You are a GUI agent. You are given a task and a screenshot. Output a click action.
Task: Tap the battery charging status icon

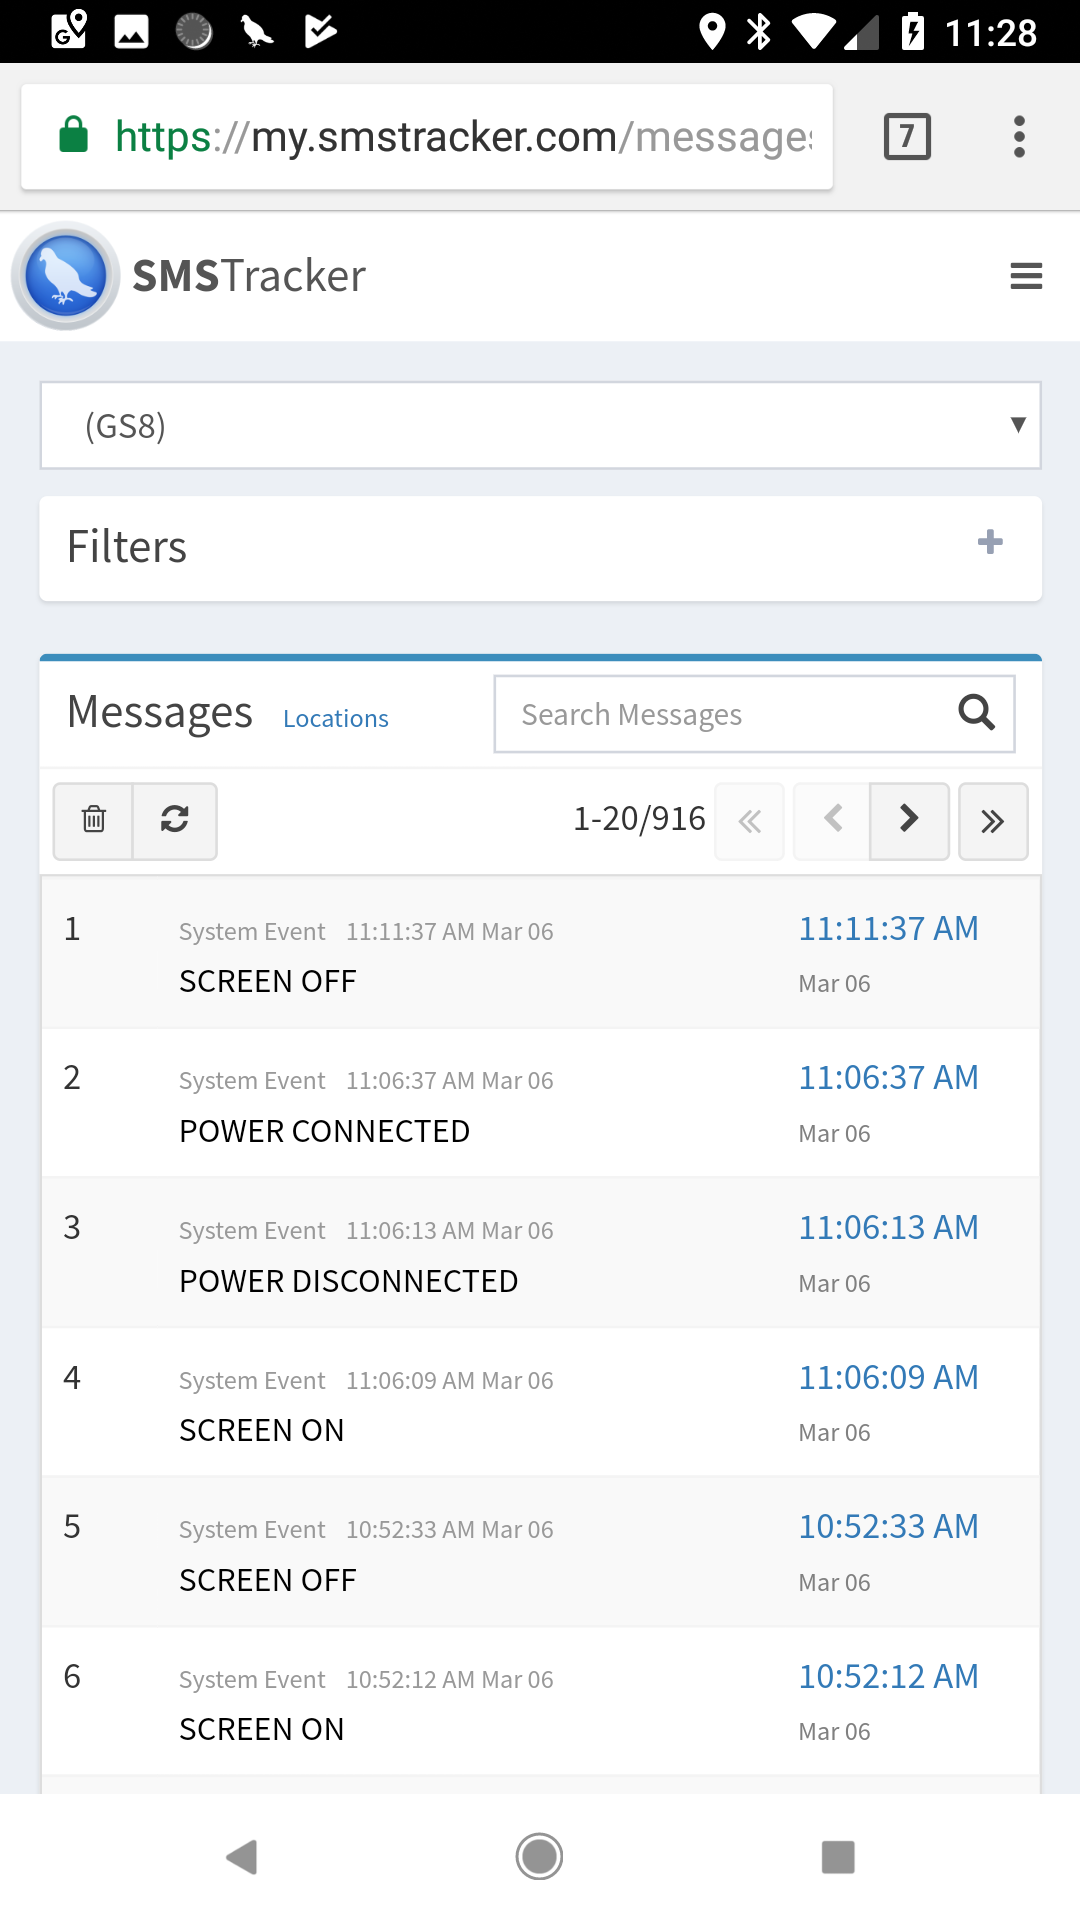tap(912, 31)
